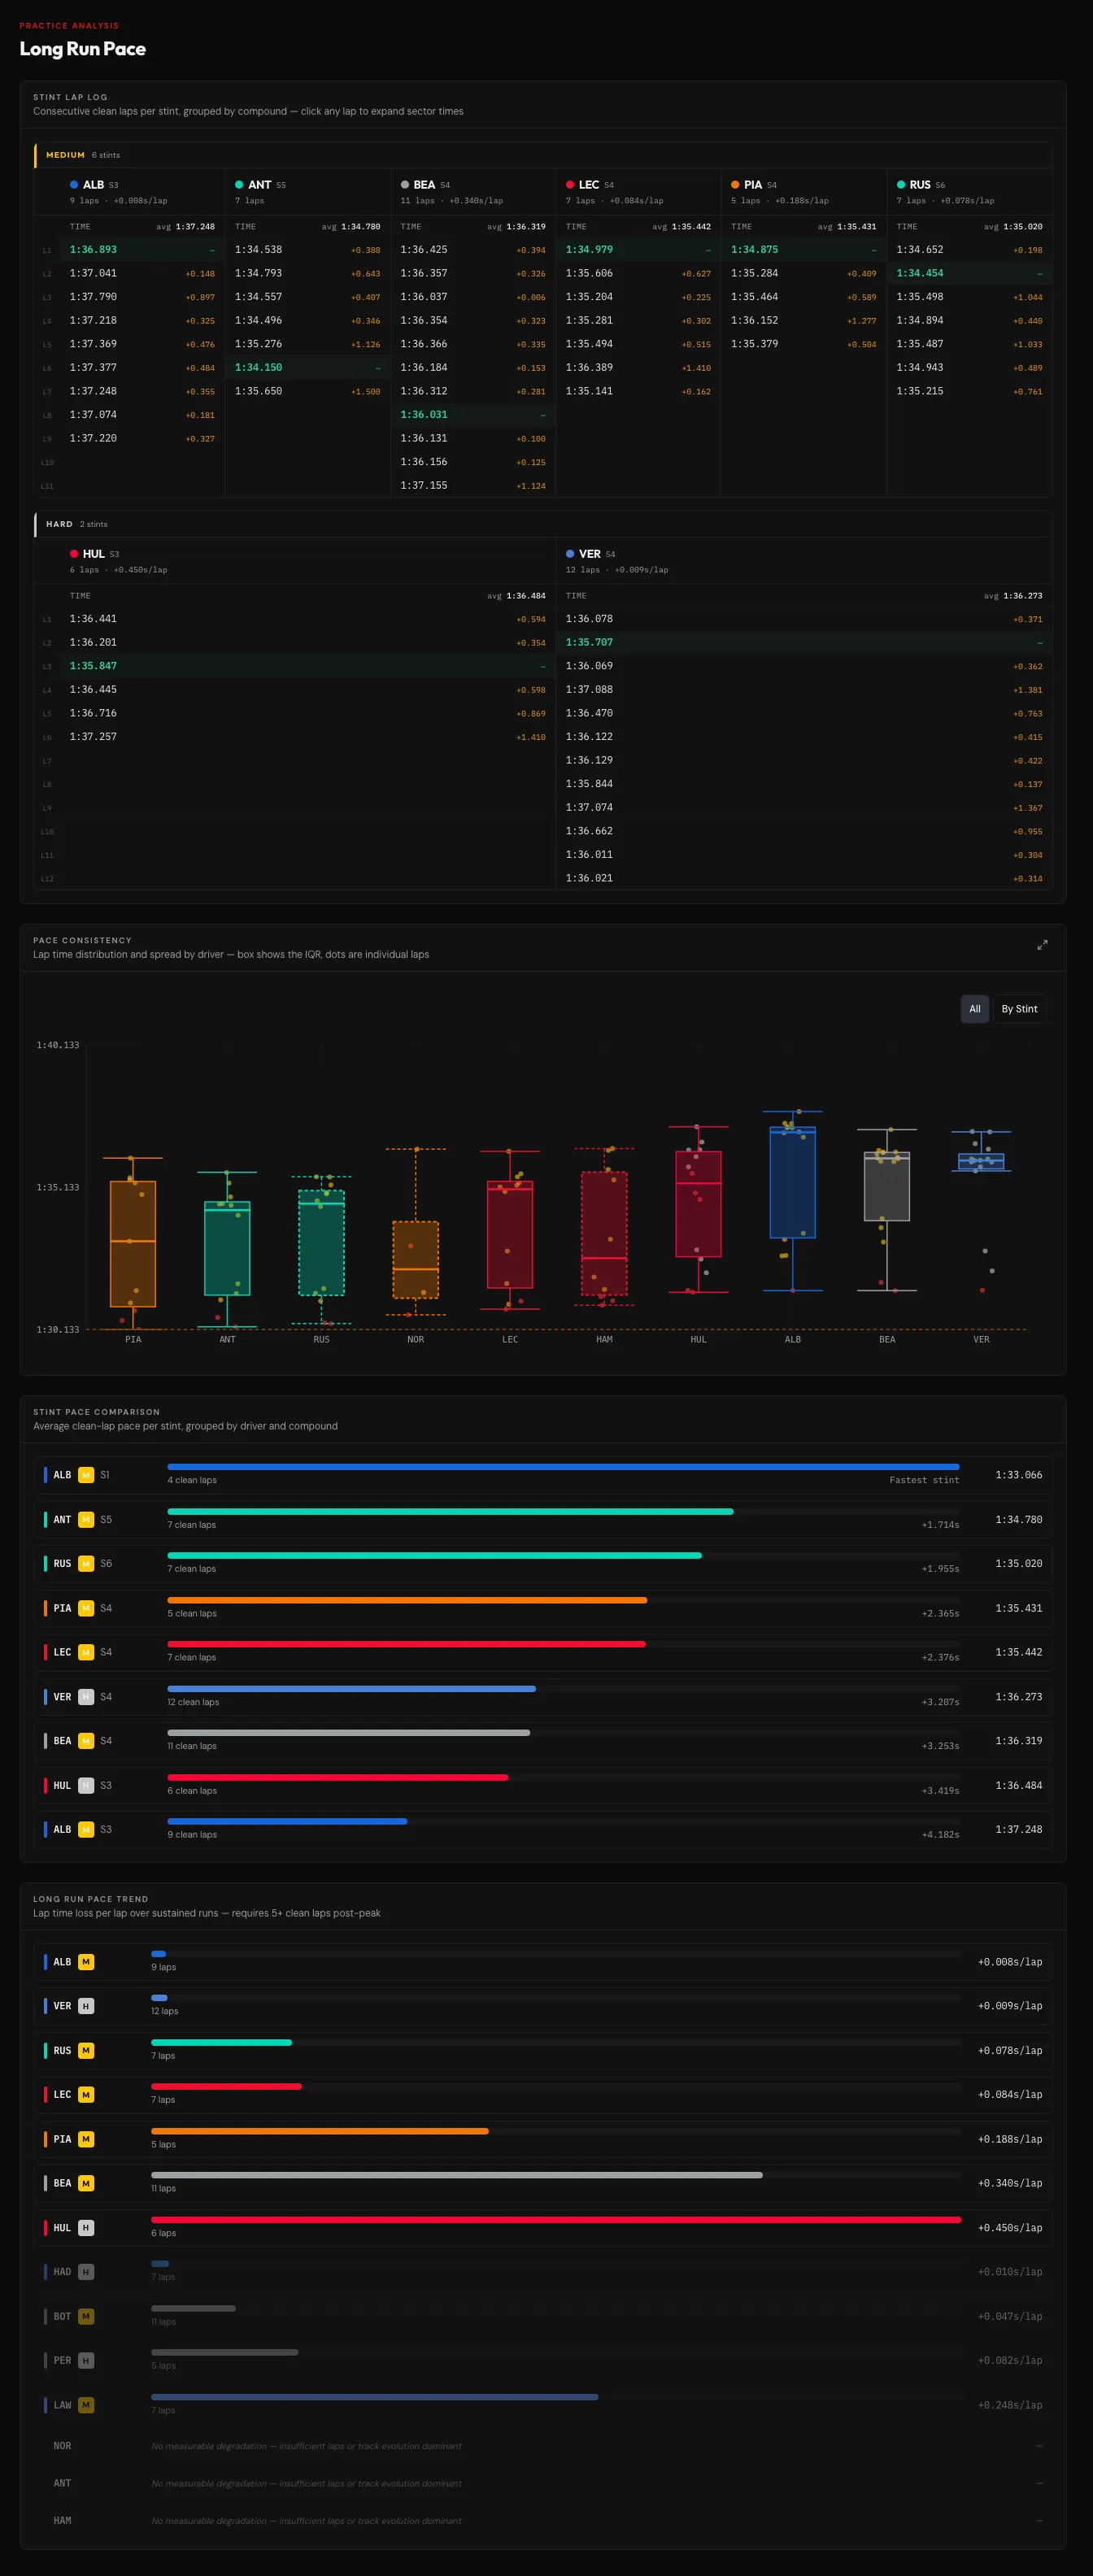Image resolution: width=1093 pixels, height=2576 pixels.
Task: Expand the Pace Consistency chart to fullscreen
Action: (1042, 944)
